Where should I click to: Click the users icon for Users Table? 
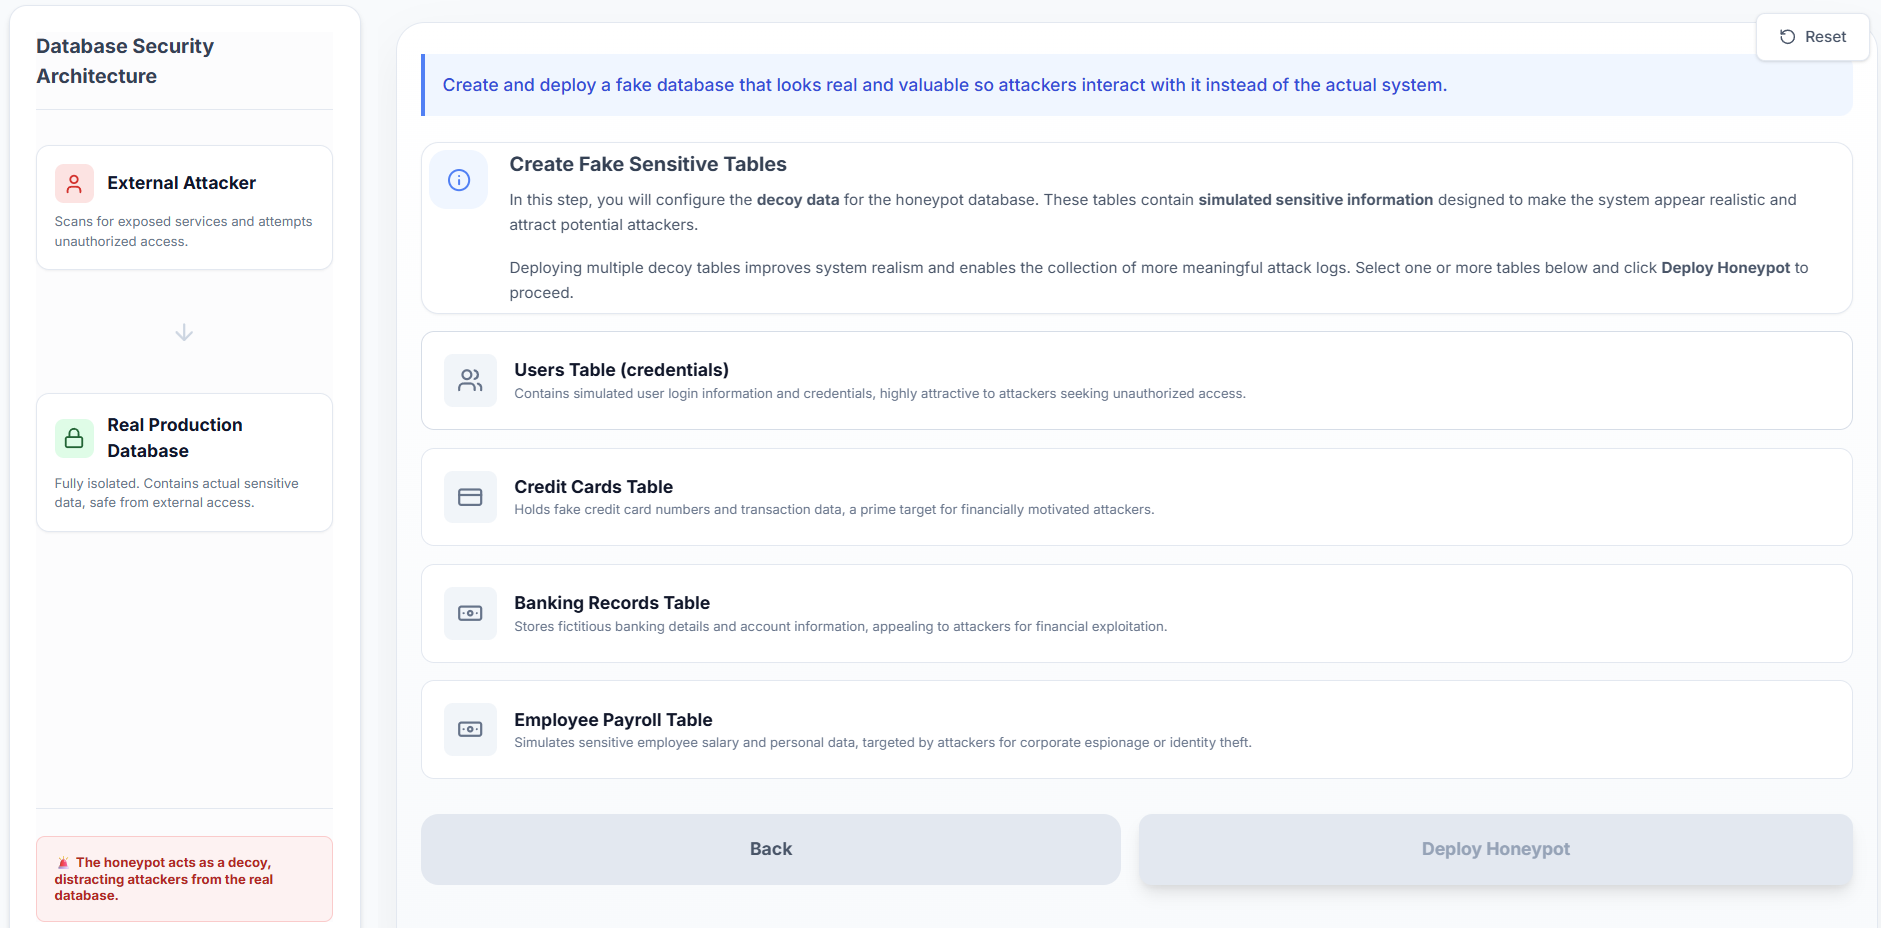[470, 381]
